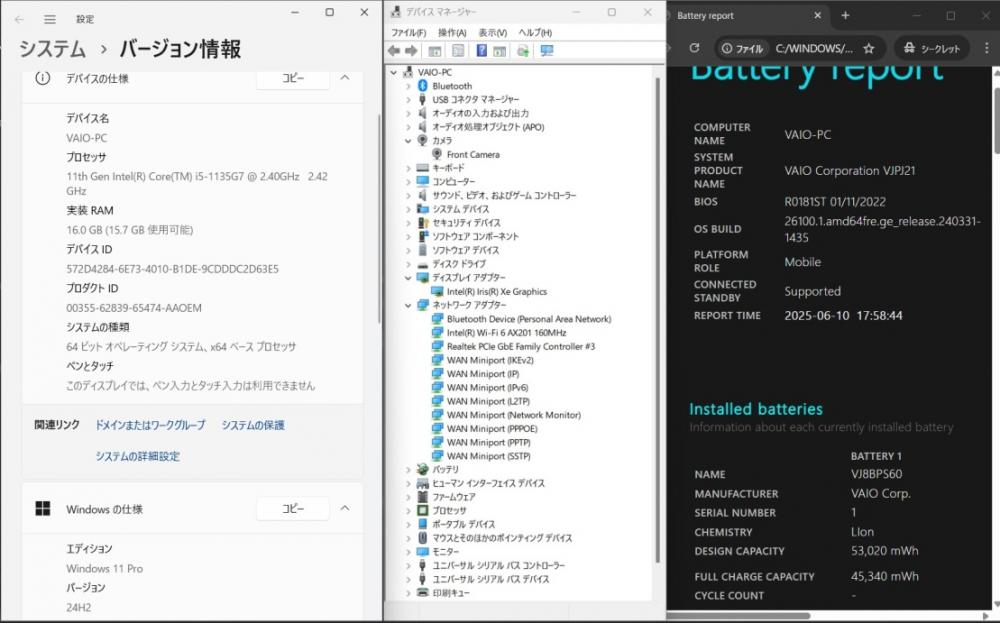The height and width of the screenshot is (623, 1000).
Task: Collapse the ネットワーク アダプター category
Action: [x=408, y=305]
